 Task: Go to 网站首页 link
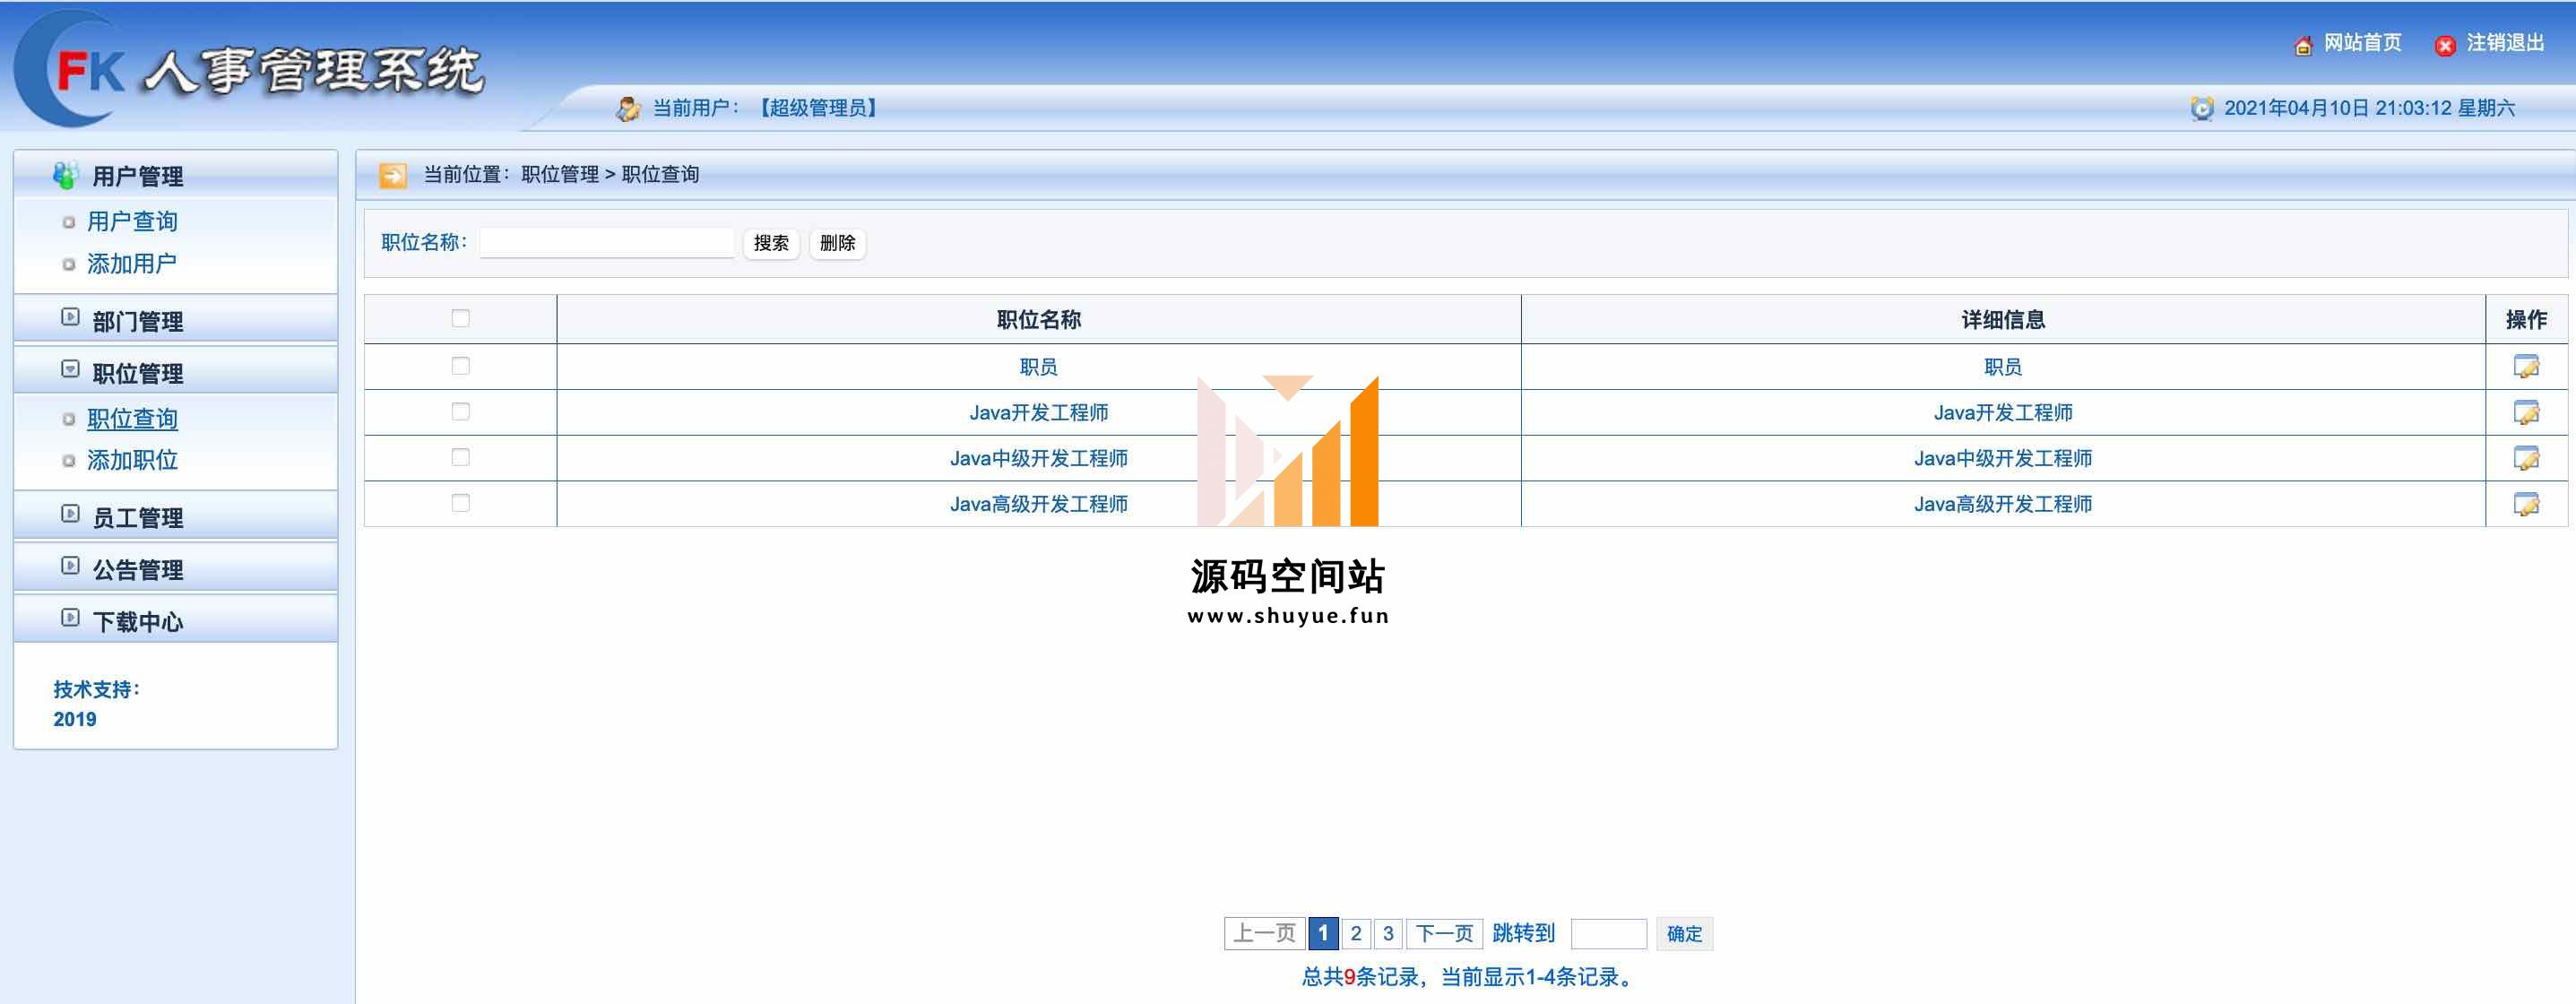2362,43
